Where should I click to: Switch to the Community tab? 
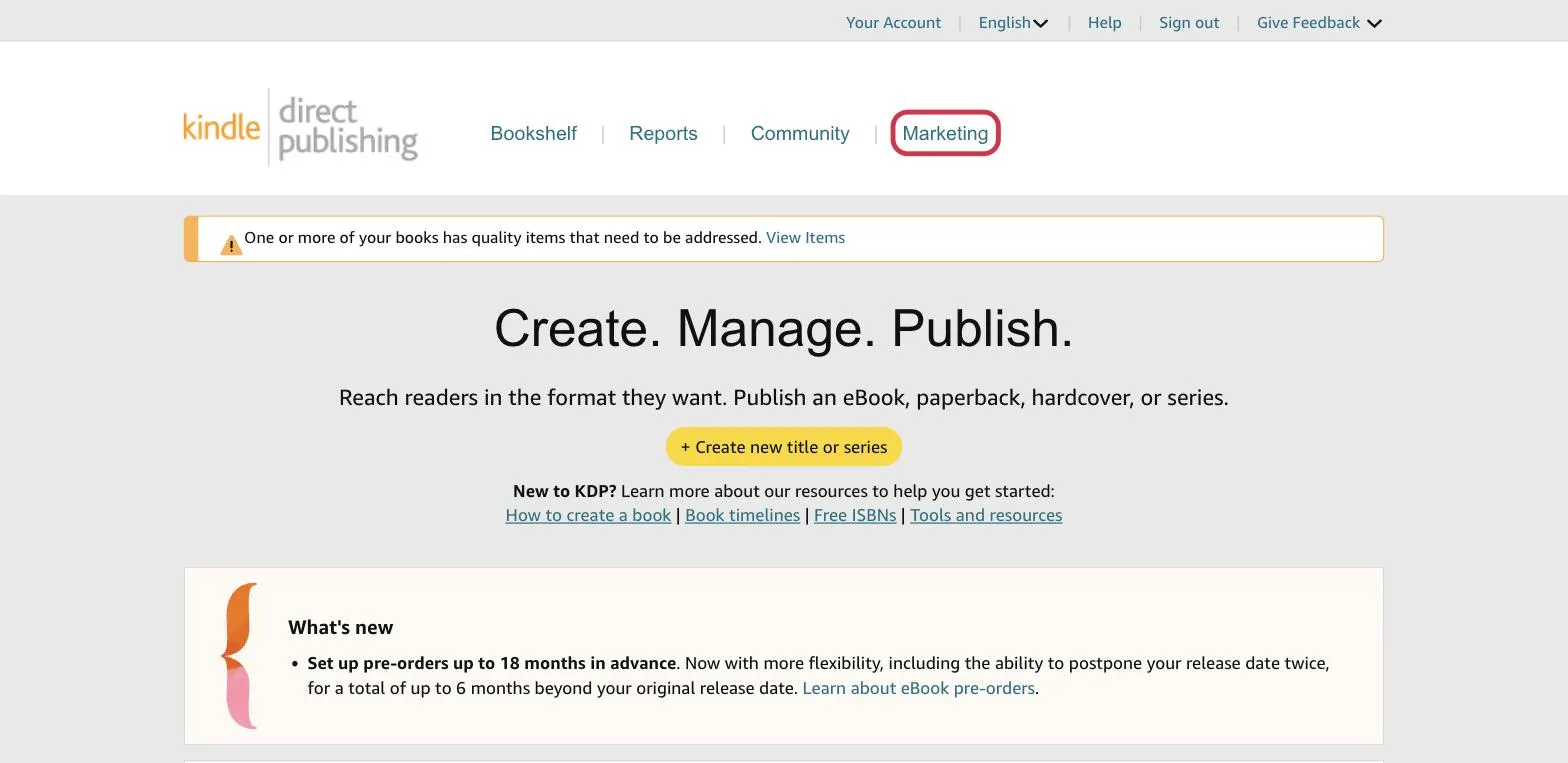click(x=800, y=133)
